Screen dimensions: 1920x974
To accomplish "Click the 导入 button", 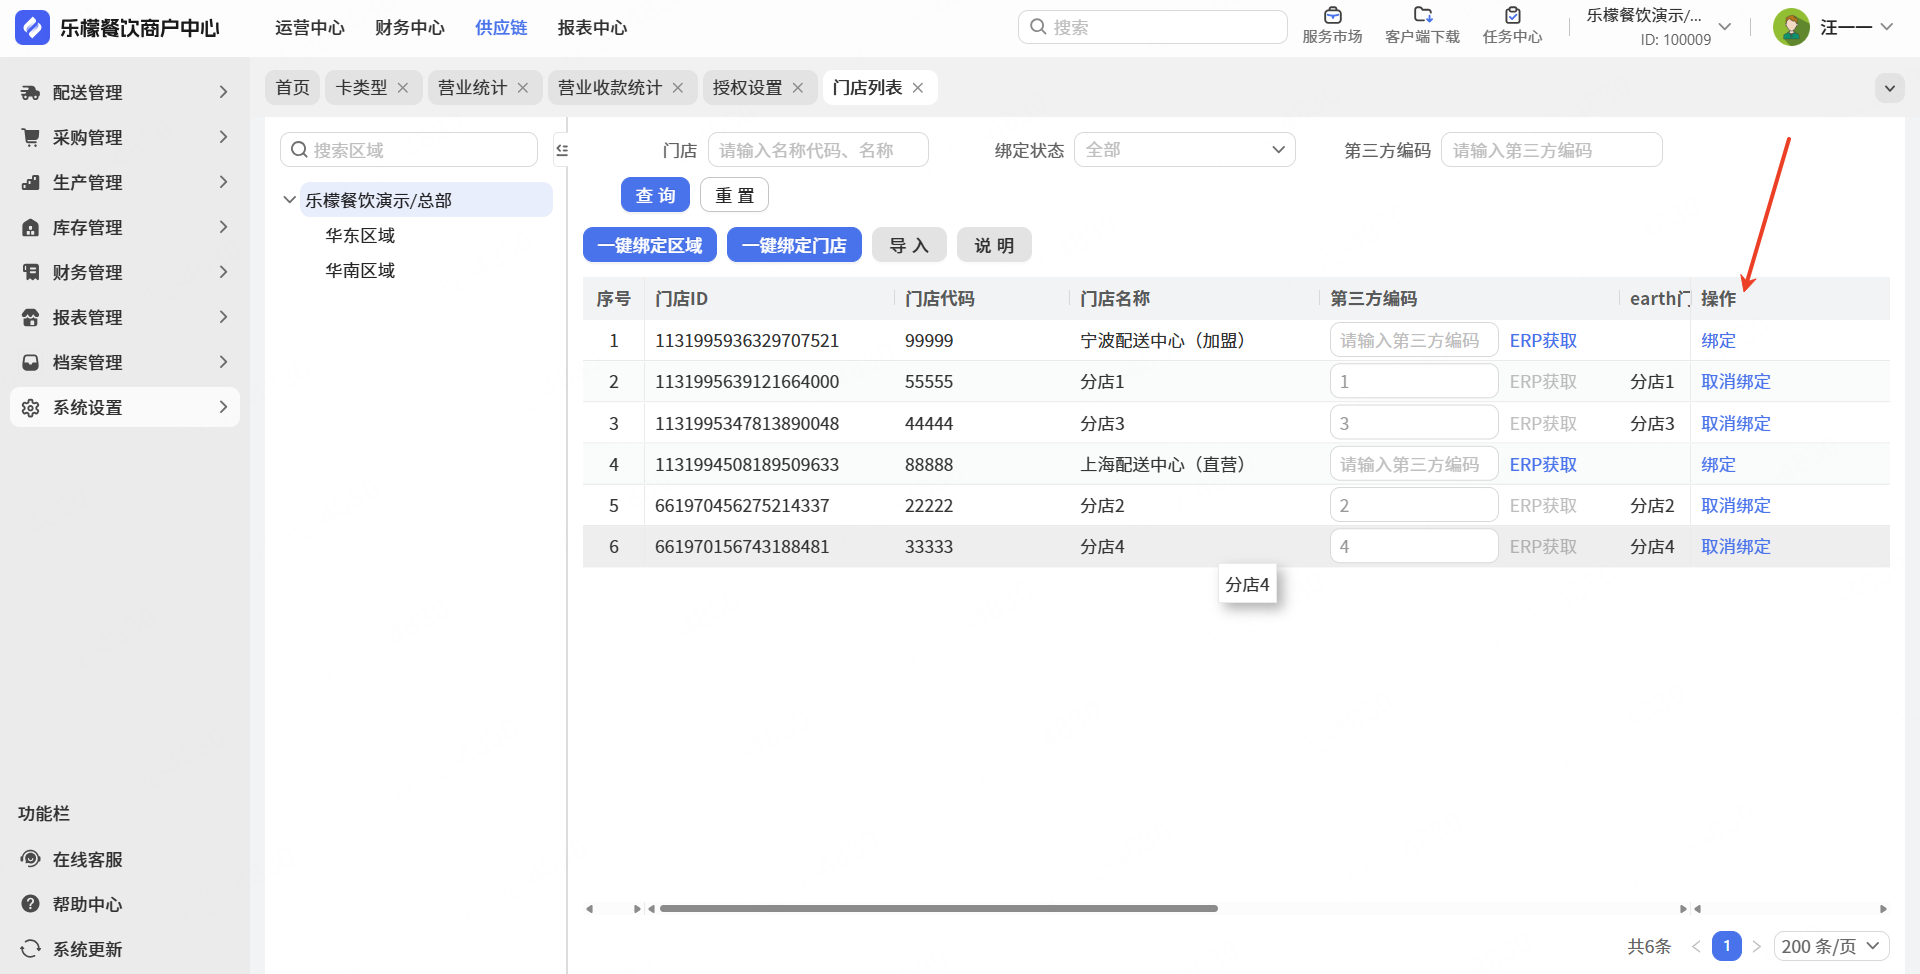I will (x=909, y=245).
